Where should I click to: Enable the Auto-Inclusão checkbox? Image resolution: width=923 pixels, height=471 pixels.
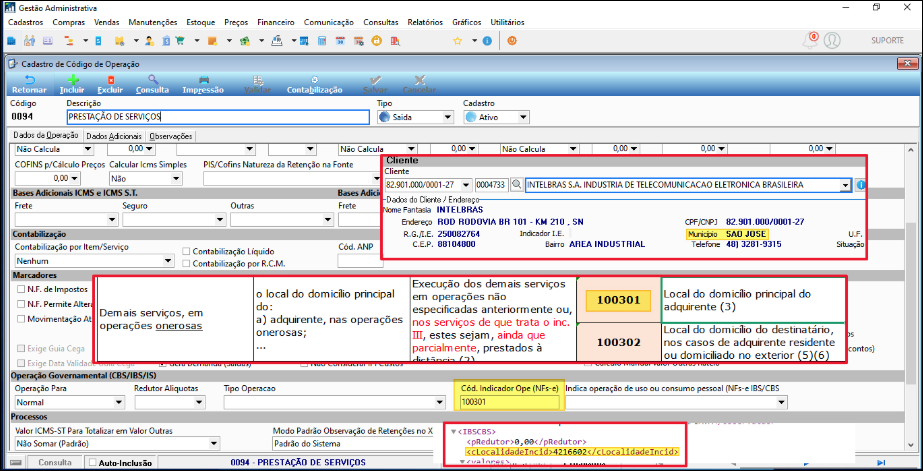pos(92,463)
